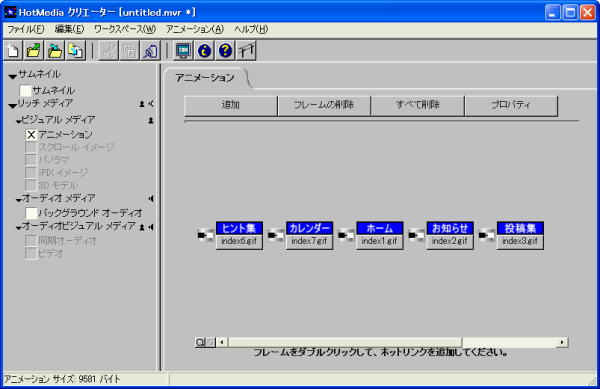The width and height of the screenshot is (600, 389).
Task: Click the blue question mark help icon
Action: pyautogui.click(x=225, y=50)
